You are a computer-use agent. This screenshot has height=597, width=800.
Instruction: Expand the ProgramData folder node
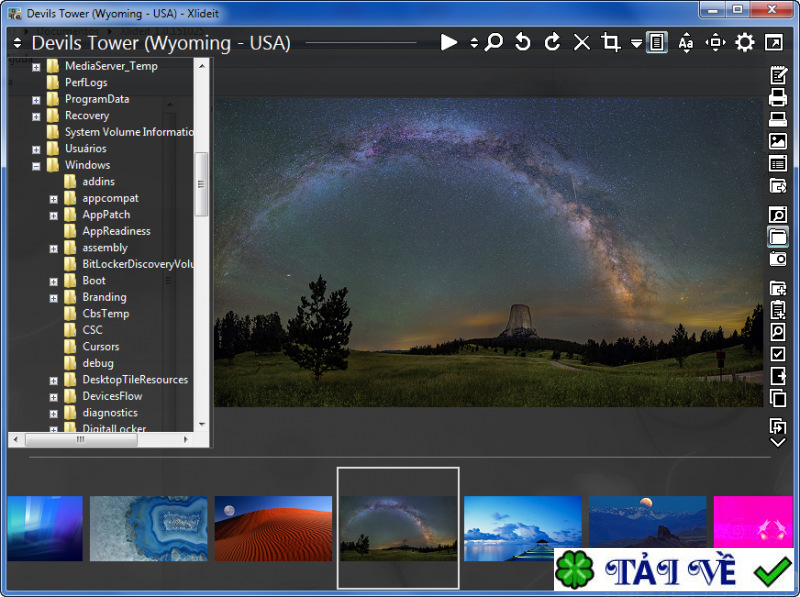(x=36, y=100)
